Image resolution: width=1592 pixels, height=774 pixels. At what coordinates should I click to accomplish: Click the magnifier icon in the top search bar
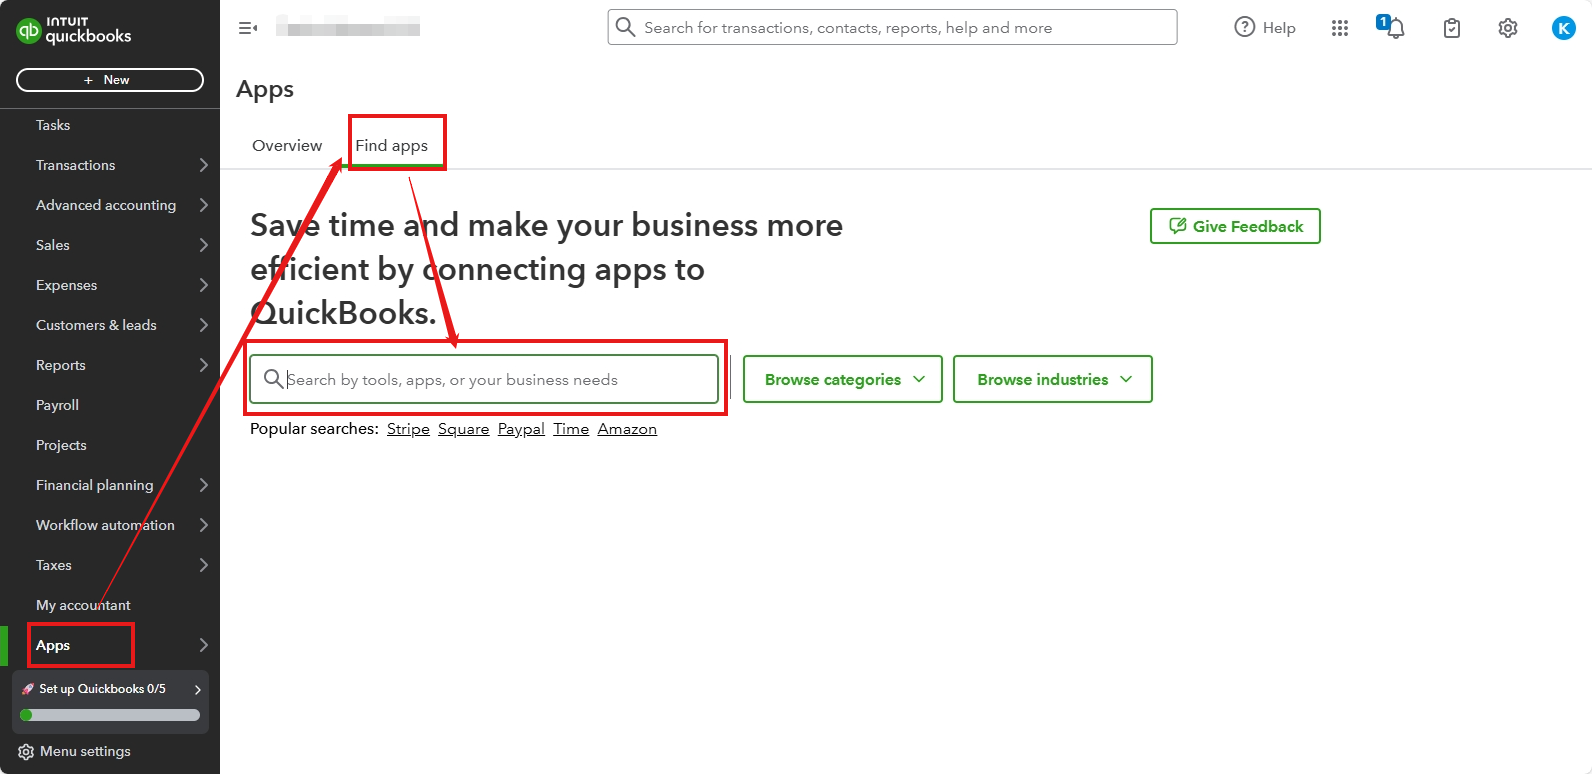tap(625, 27)
